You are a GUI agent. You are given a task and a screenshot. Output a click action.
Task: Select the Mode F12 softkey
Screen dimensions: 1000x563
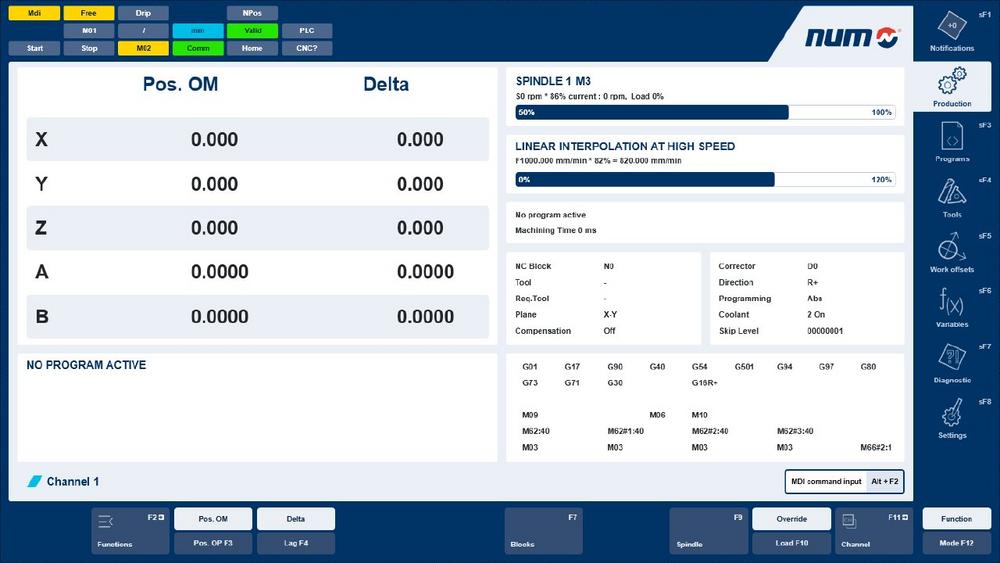click(x=957, y=543)
